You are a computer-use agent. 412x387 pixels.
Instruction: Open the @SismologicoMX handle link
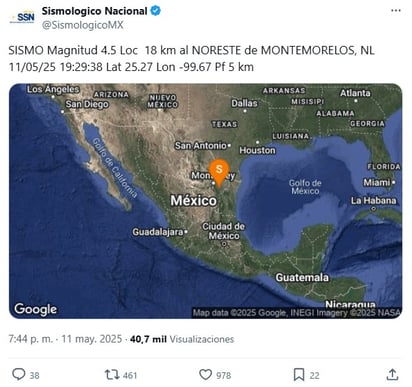[83, 25]
